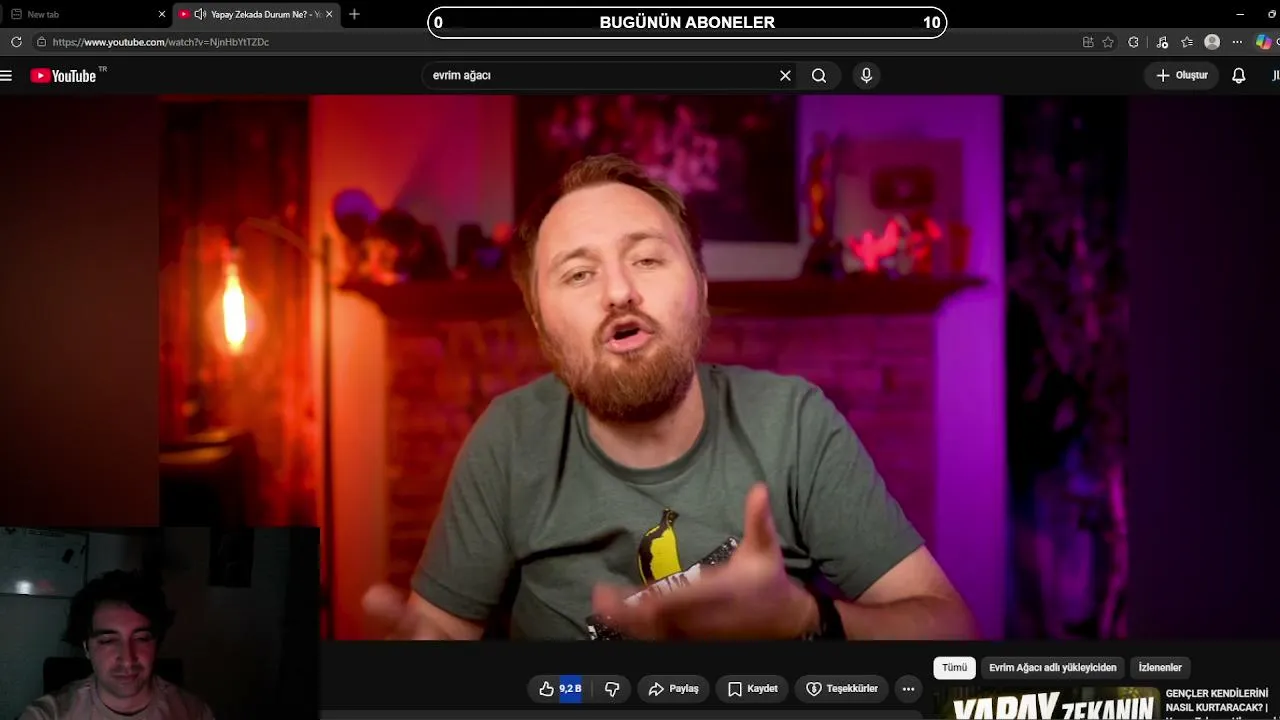Add this page to favorites star
This screenshot has width=1280, height=720.
(1108, 42)
